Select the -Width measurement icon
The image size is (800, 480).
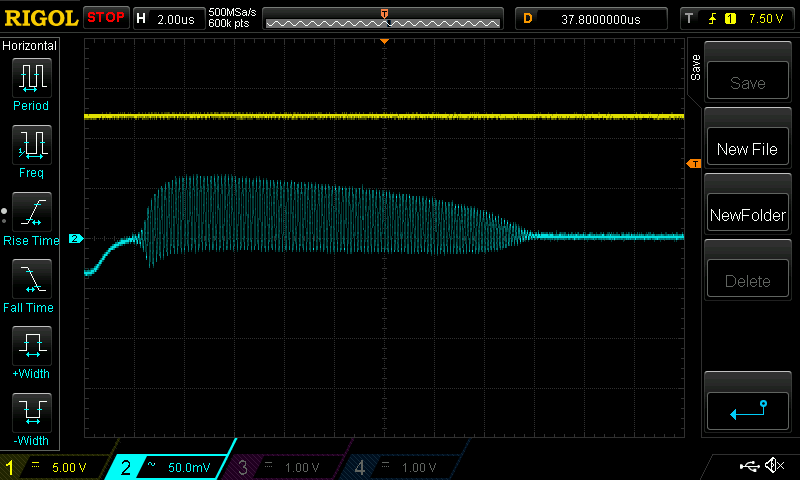(32, 412)
